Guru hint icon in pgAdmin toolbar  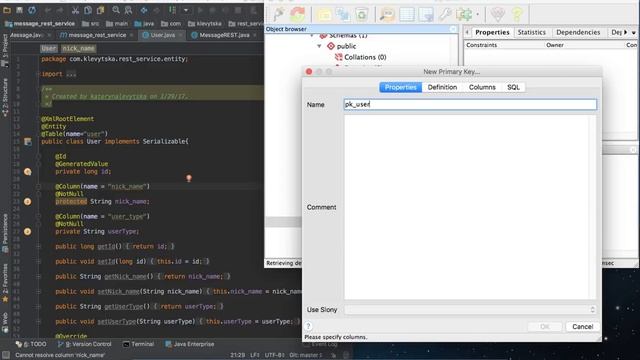click(498, 15)
